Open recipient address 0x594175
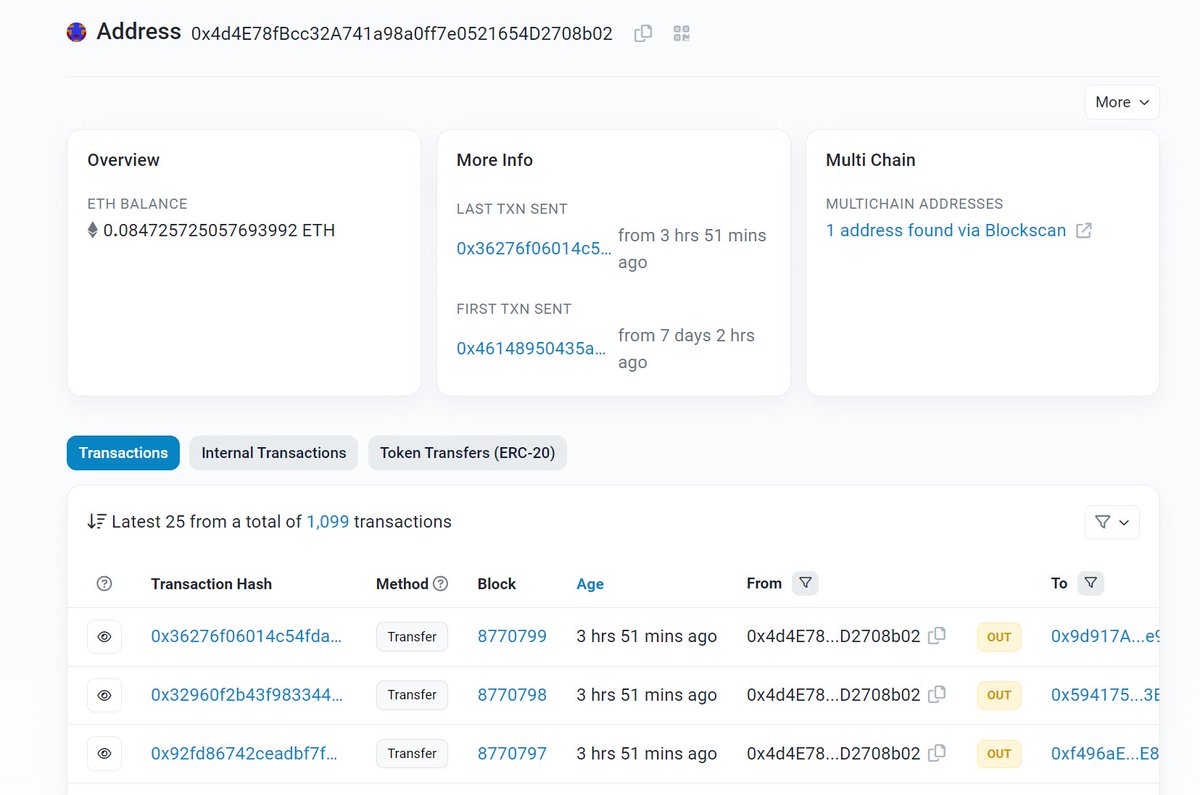This screenshot has height=795, width=1200. (1105, 695)
